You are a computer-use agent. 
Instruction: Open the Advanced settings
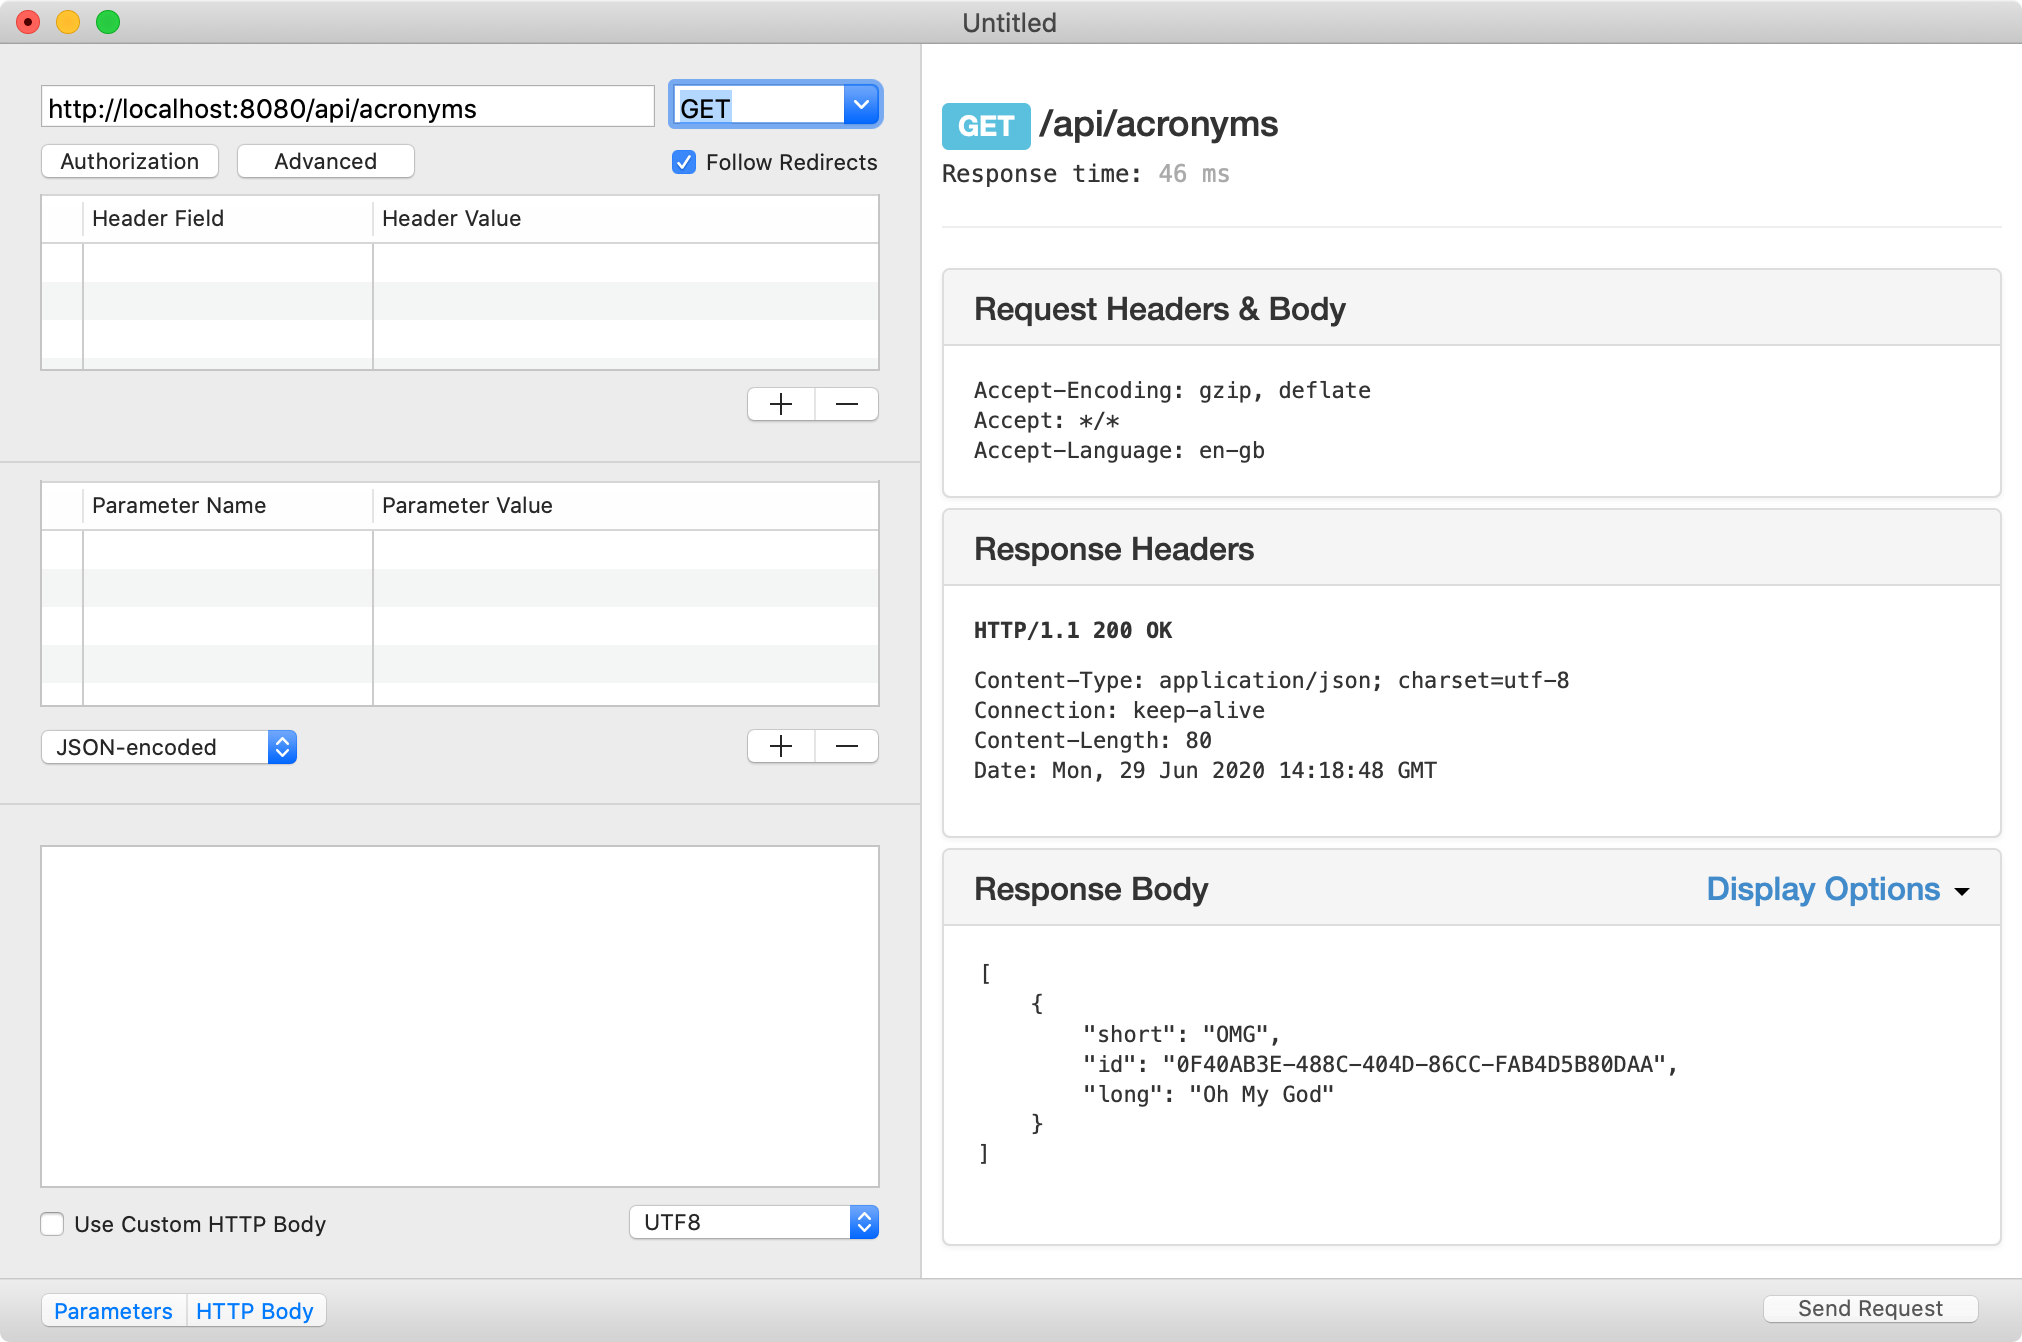[326, 161]
